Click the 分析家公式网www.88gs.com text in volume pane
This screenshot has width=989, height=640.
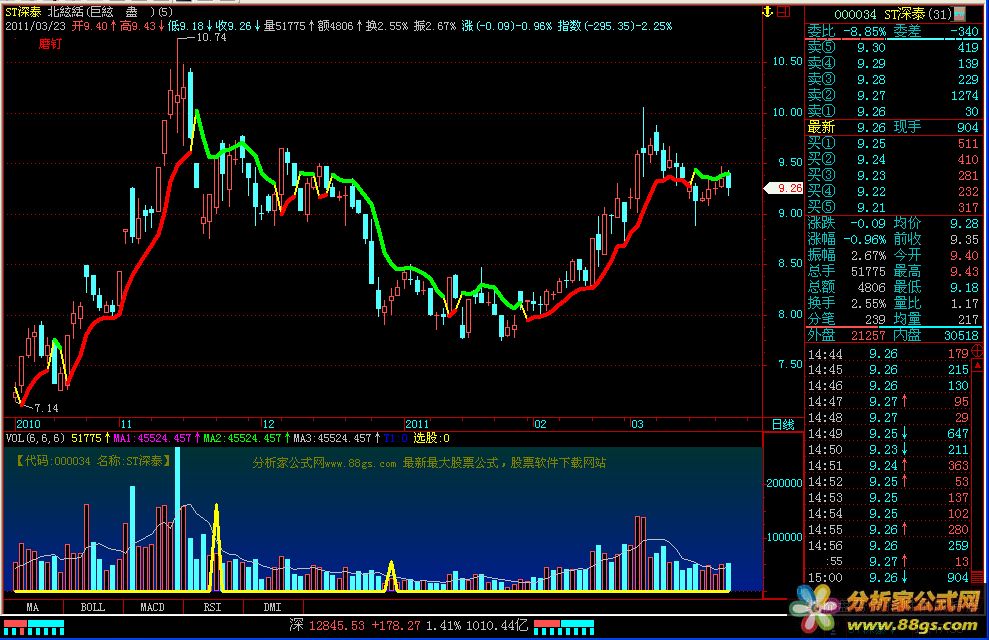pos(324,463)
